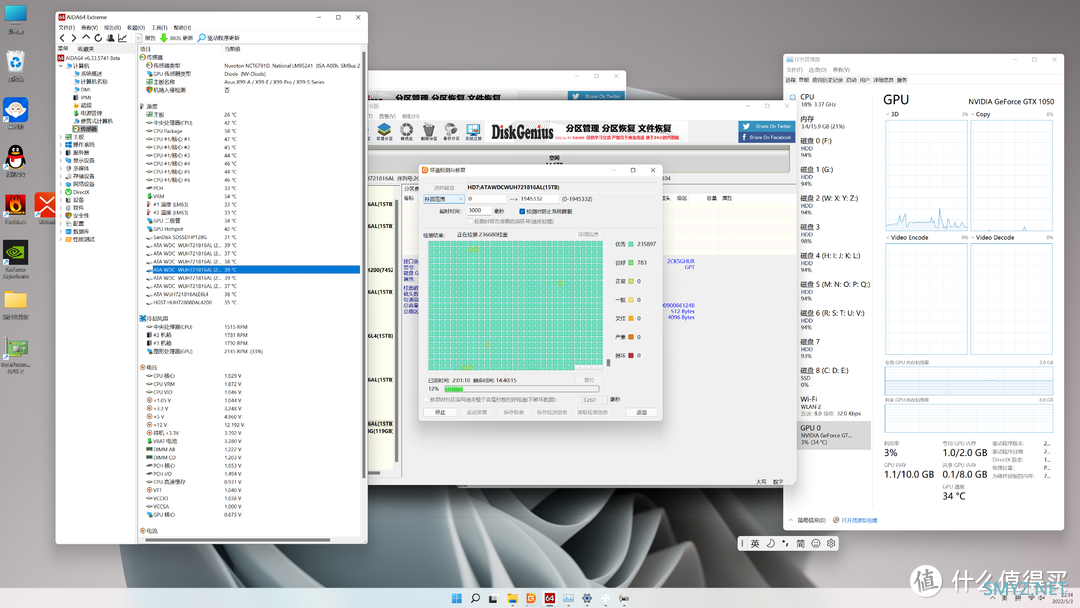
Task: Open QQ penguin desktop icon
Action: (x=15, y=162)
